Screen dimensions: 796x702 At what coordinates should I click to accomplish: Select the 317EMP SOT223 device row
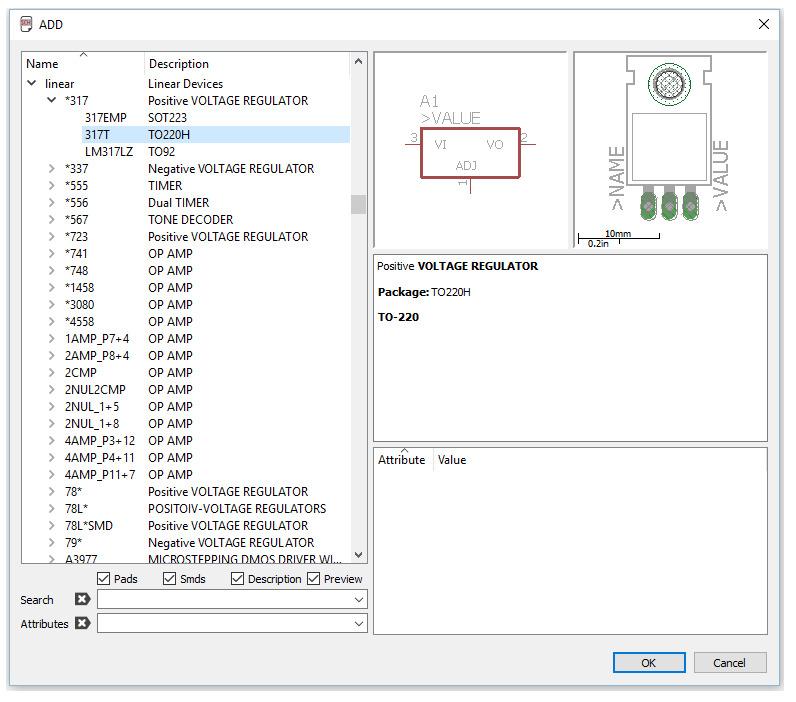click(x=216, y=117)
